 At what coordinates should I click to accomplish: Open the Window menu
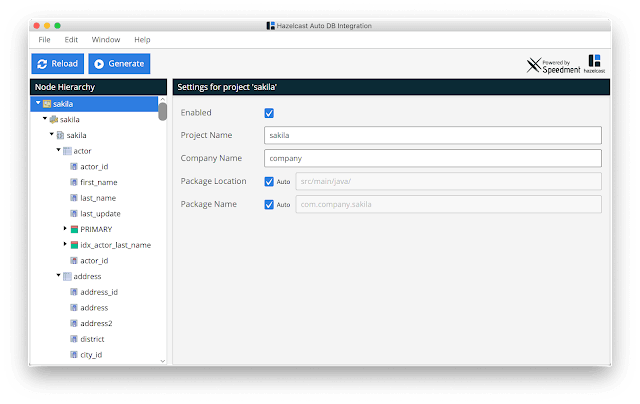106,40
